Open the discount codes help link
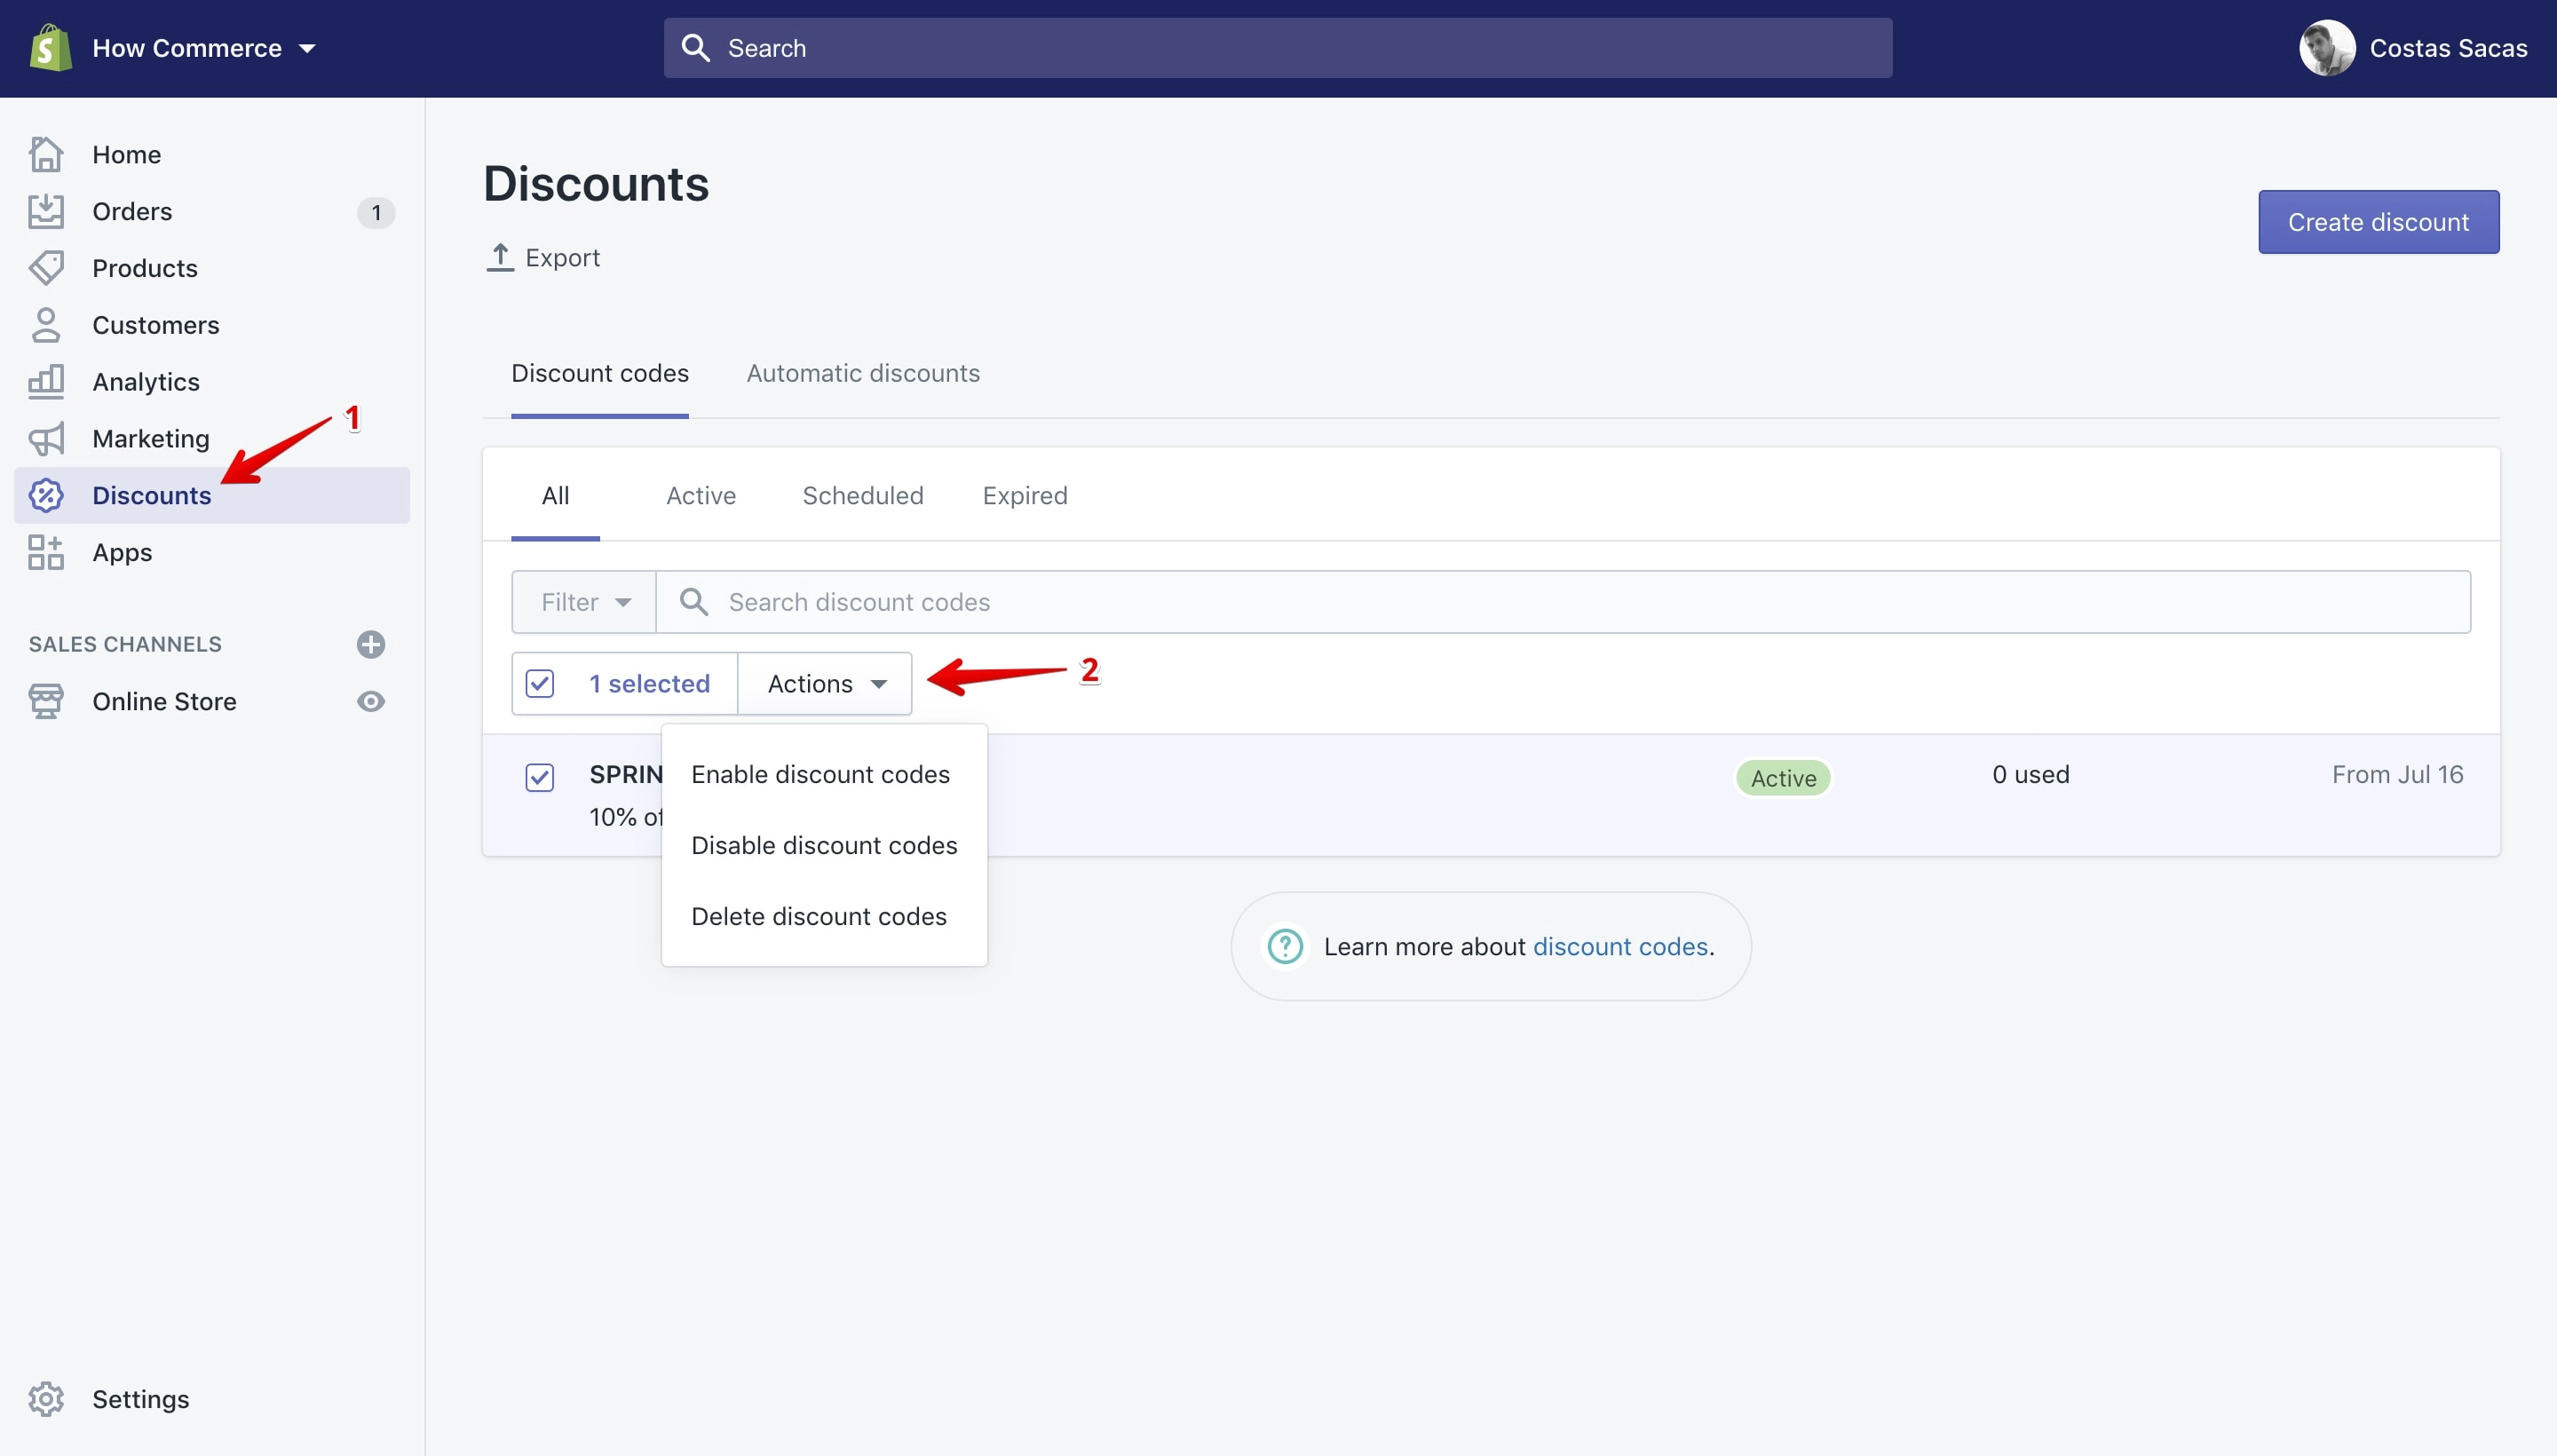The image size is (2557, 1456). click(1620, 946)
